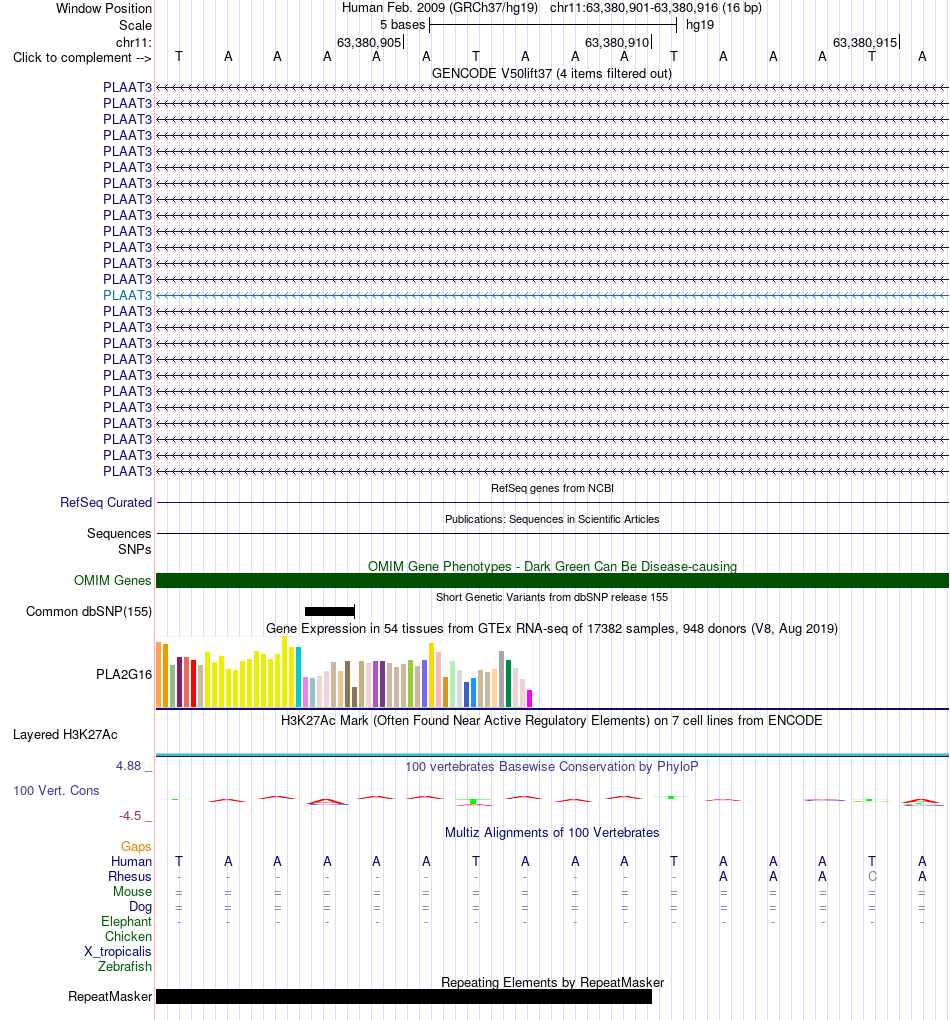Click the 'Click to complement -->' label
950x1020 pixels.
click(82, 57)
